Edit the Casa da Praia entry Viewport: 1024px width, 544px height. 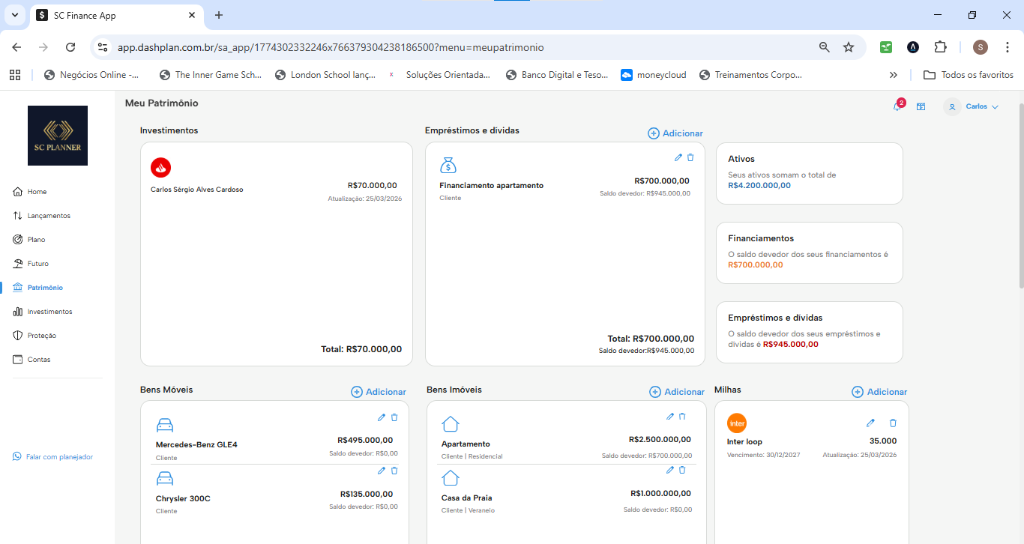pos(669,470)
